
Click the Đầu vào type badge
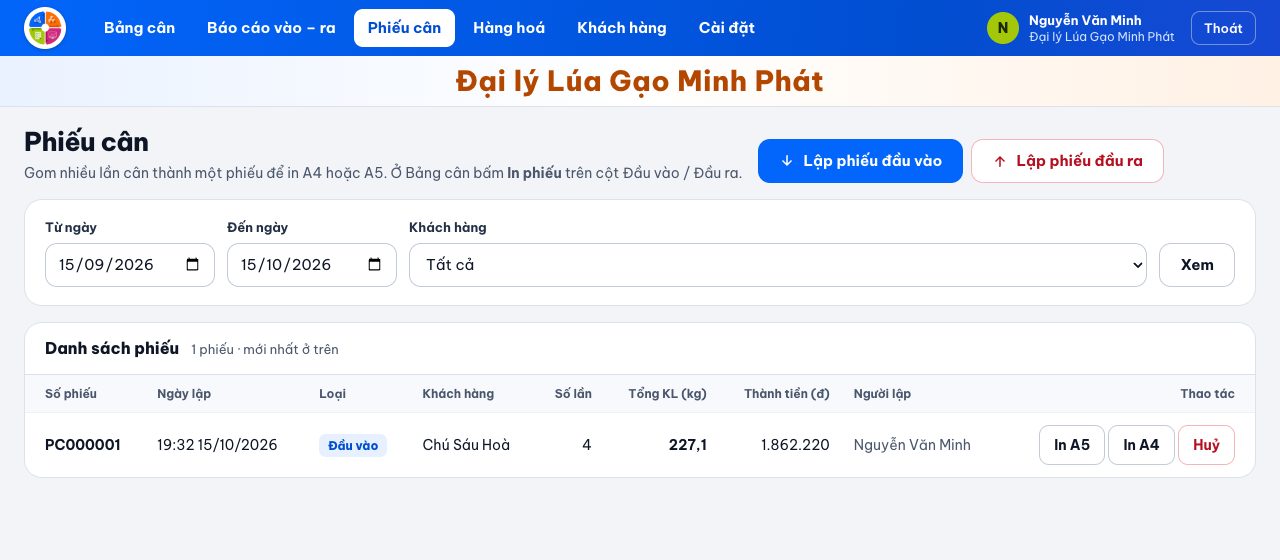pos(353,445)
